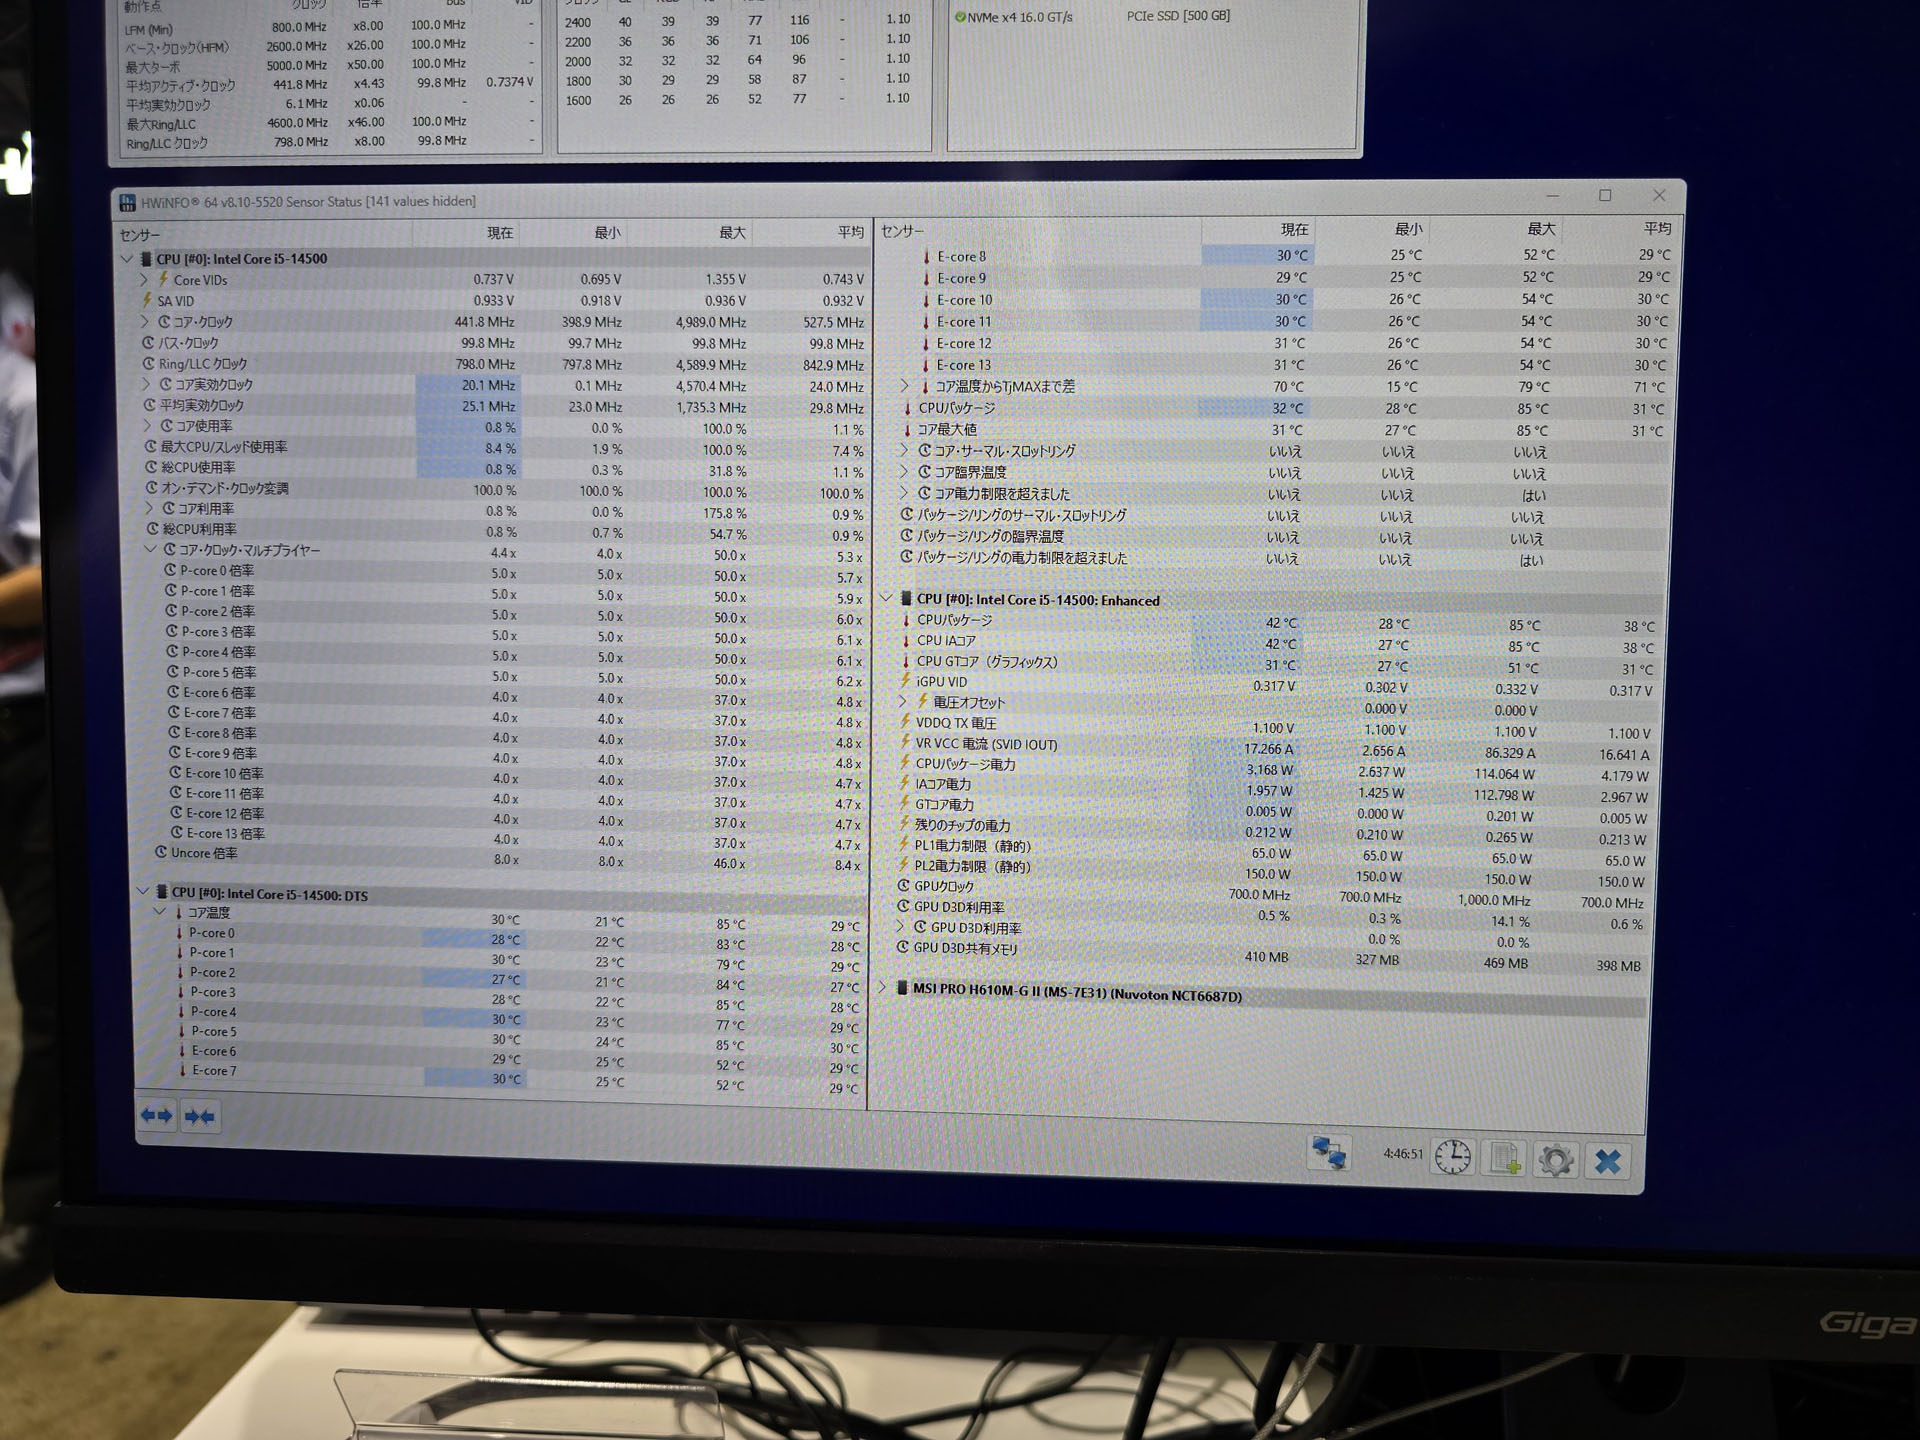Open the network remote monitoring icon
Viewport: 1920px width, 1440px height.
[x=1328, y=1153]
